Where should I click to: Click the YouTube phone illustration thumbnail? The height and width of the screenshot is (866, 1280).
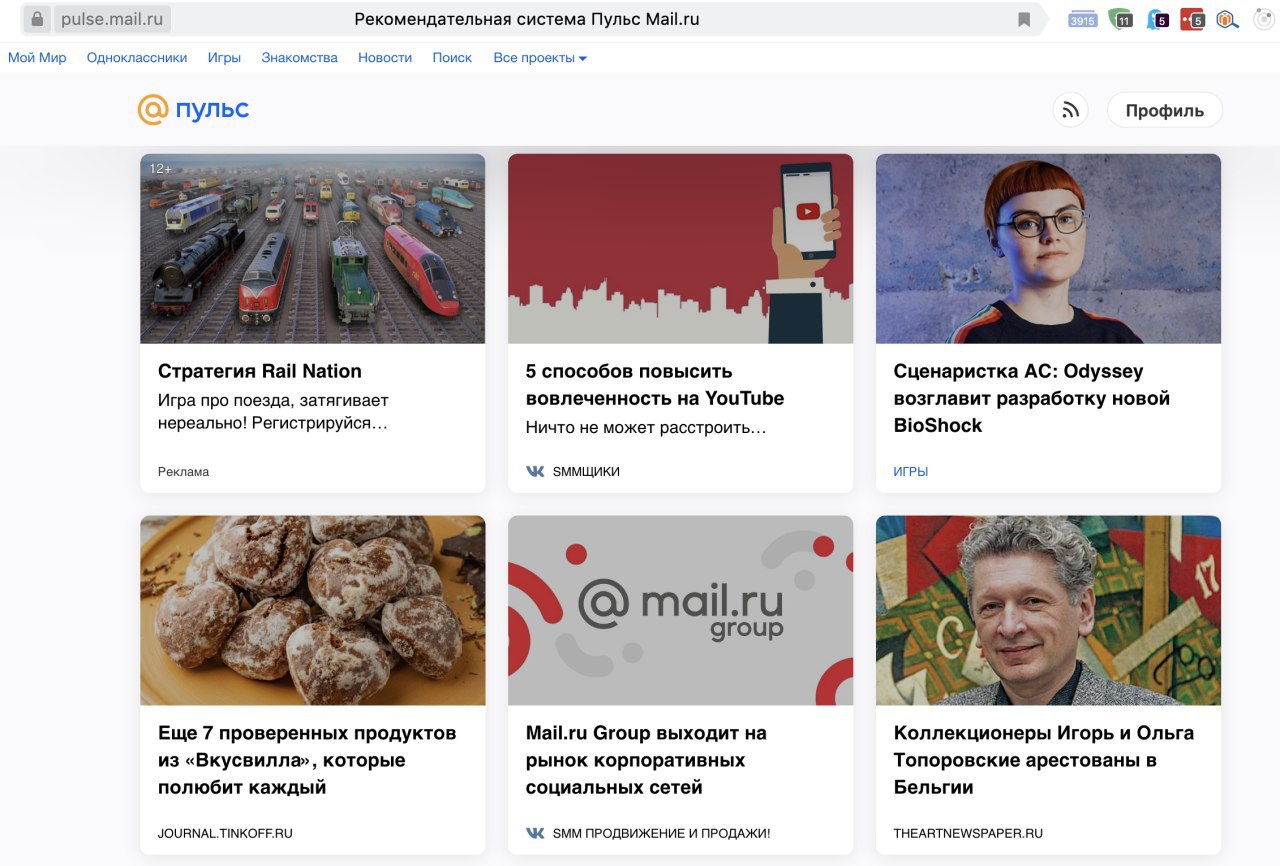(681, 249)
